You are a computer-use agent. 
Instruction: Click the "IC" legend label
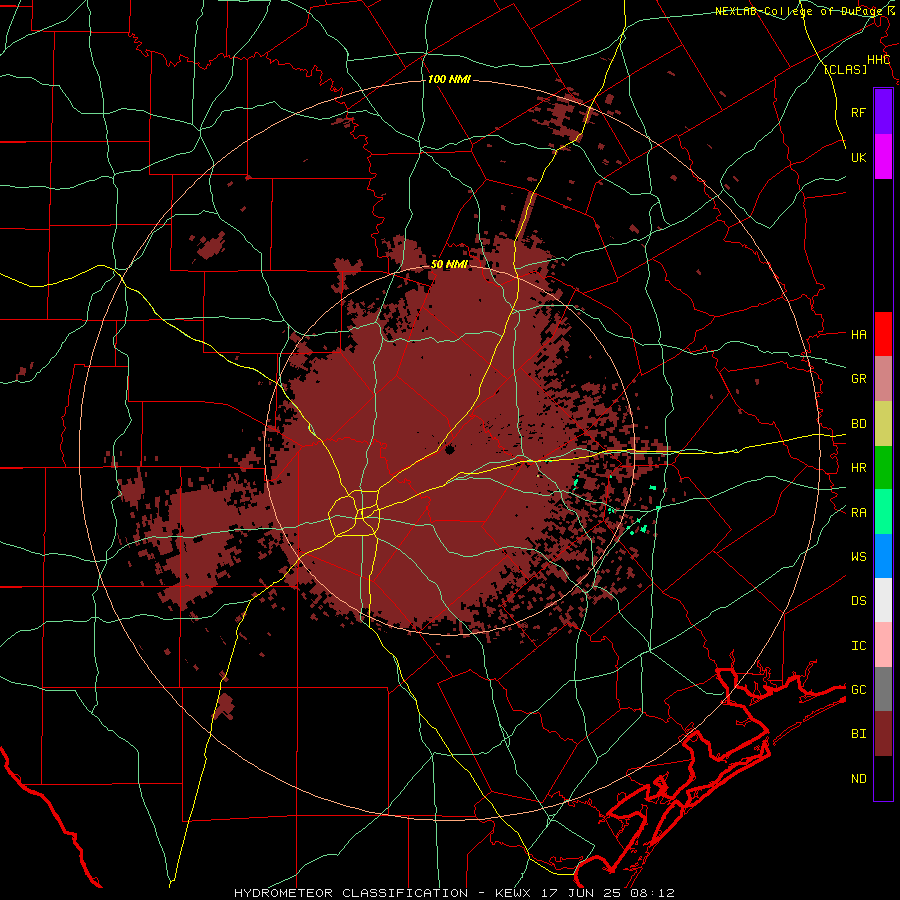click(858, 645)
